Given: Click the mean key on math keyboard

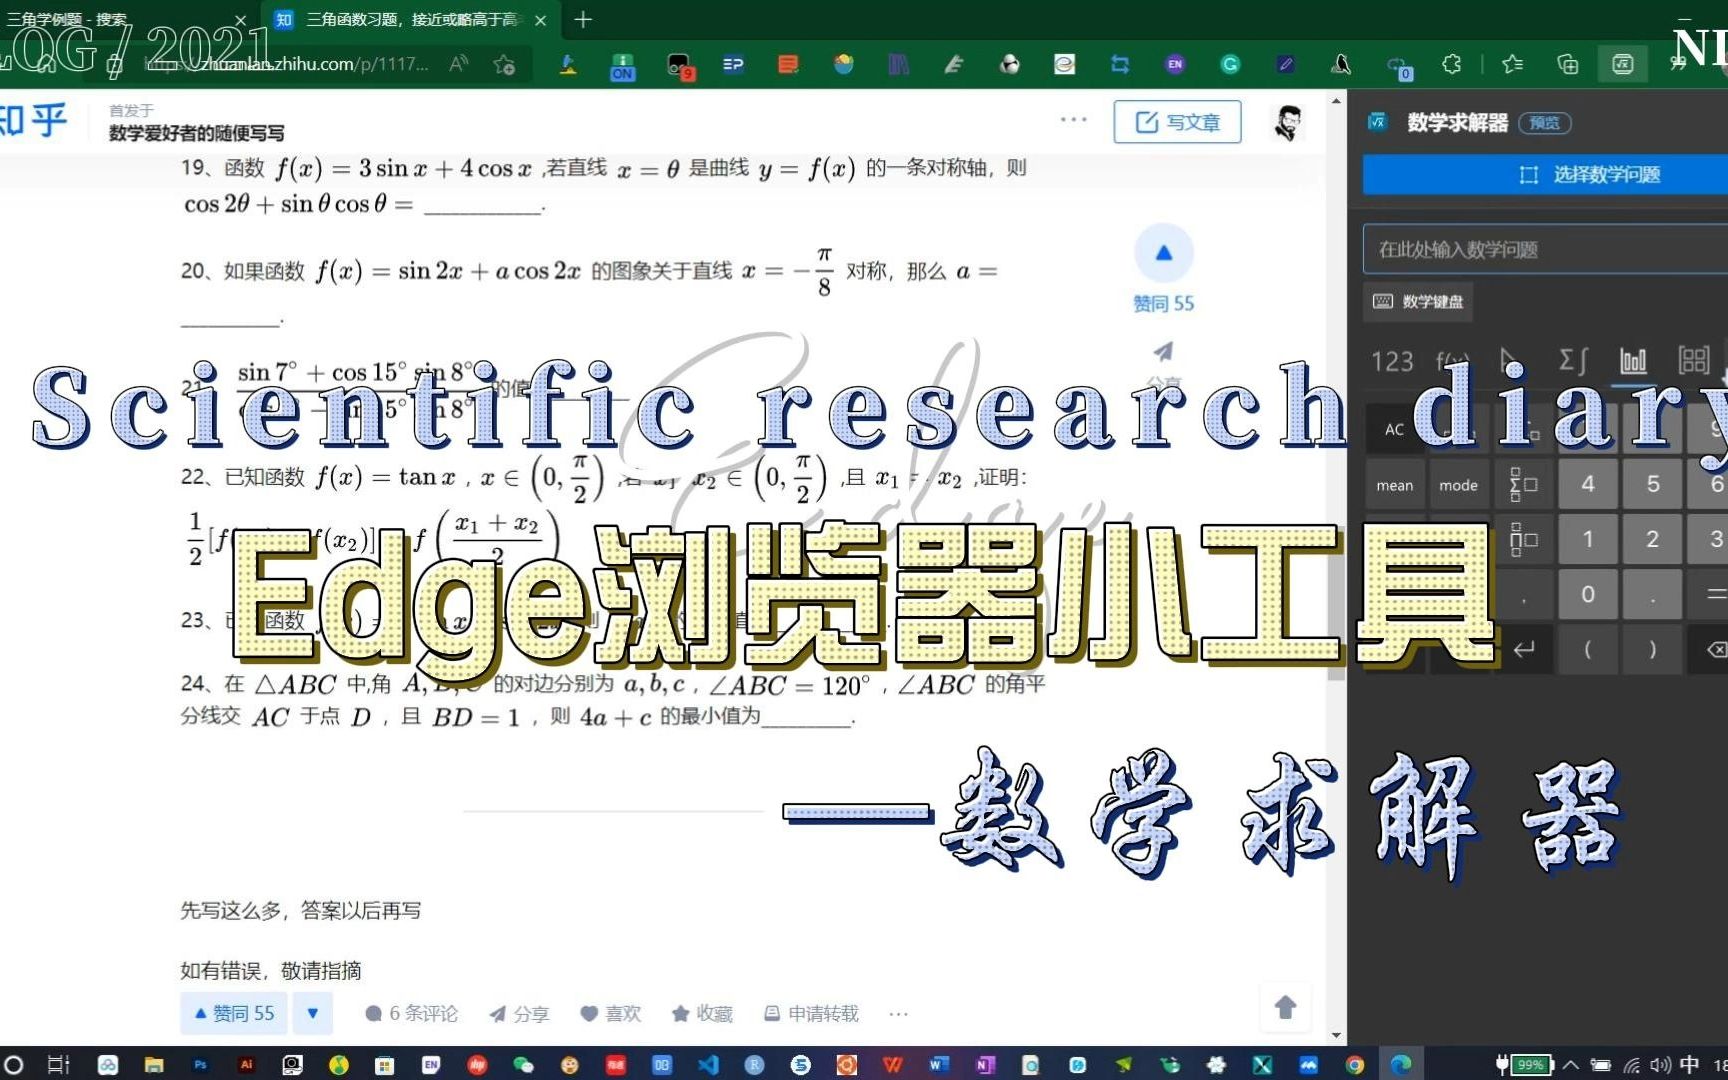Looking at the screenshot, I should click(1394, 485).
